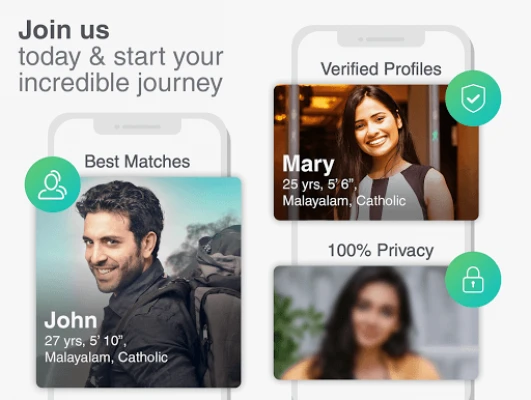
Task: Click the green shield verified badge icon
Action: pos(473,98)
